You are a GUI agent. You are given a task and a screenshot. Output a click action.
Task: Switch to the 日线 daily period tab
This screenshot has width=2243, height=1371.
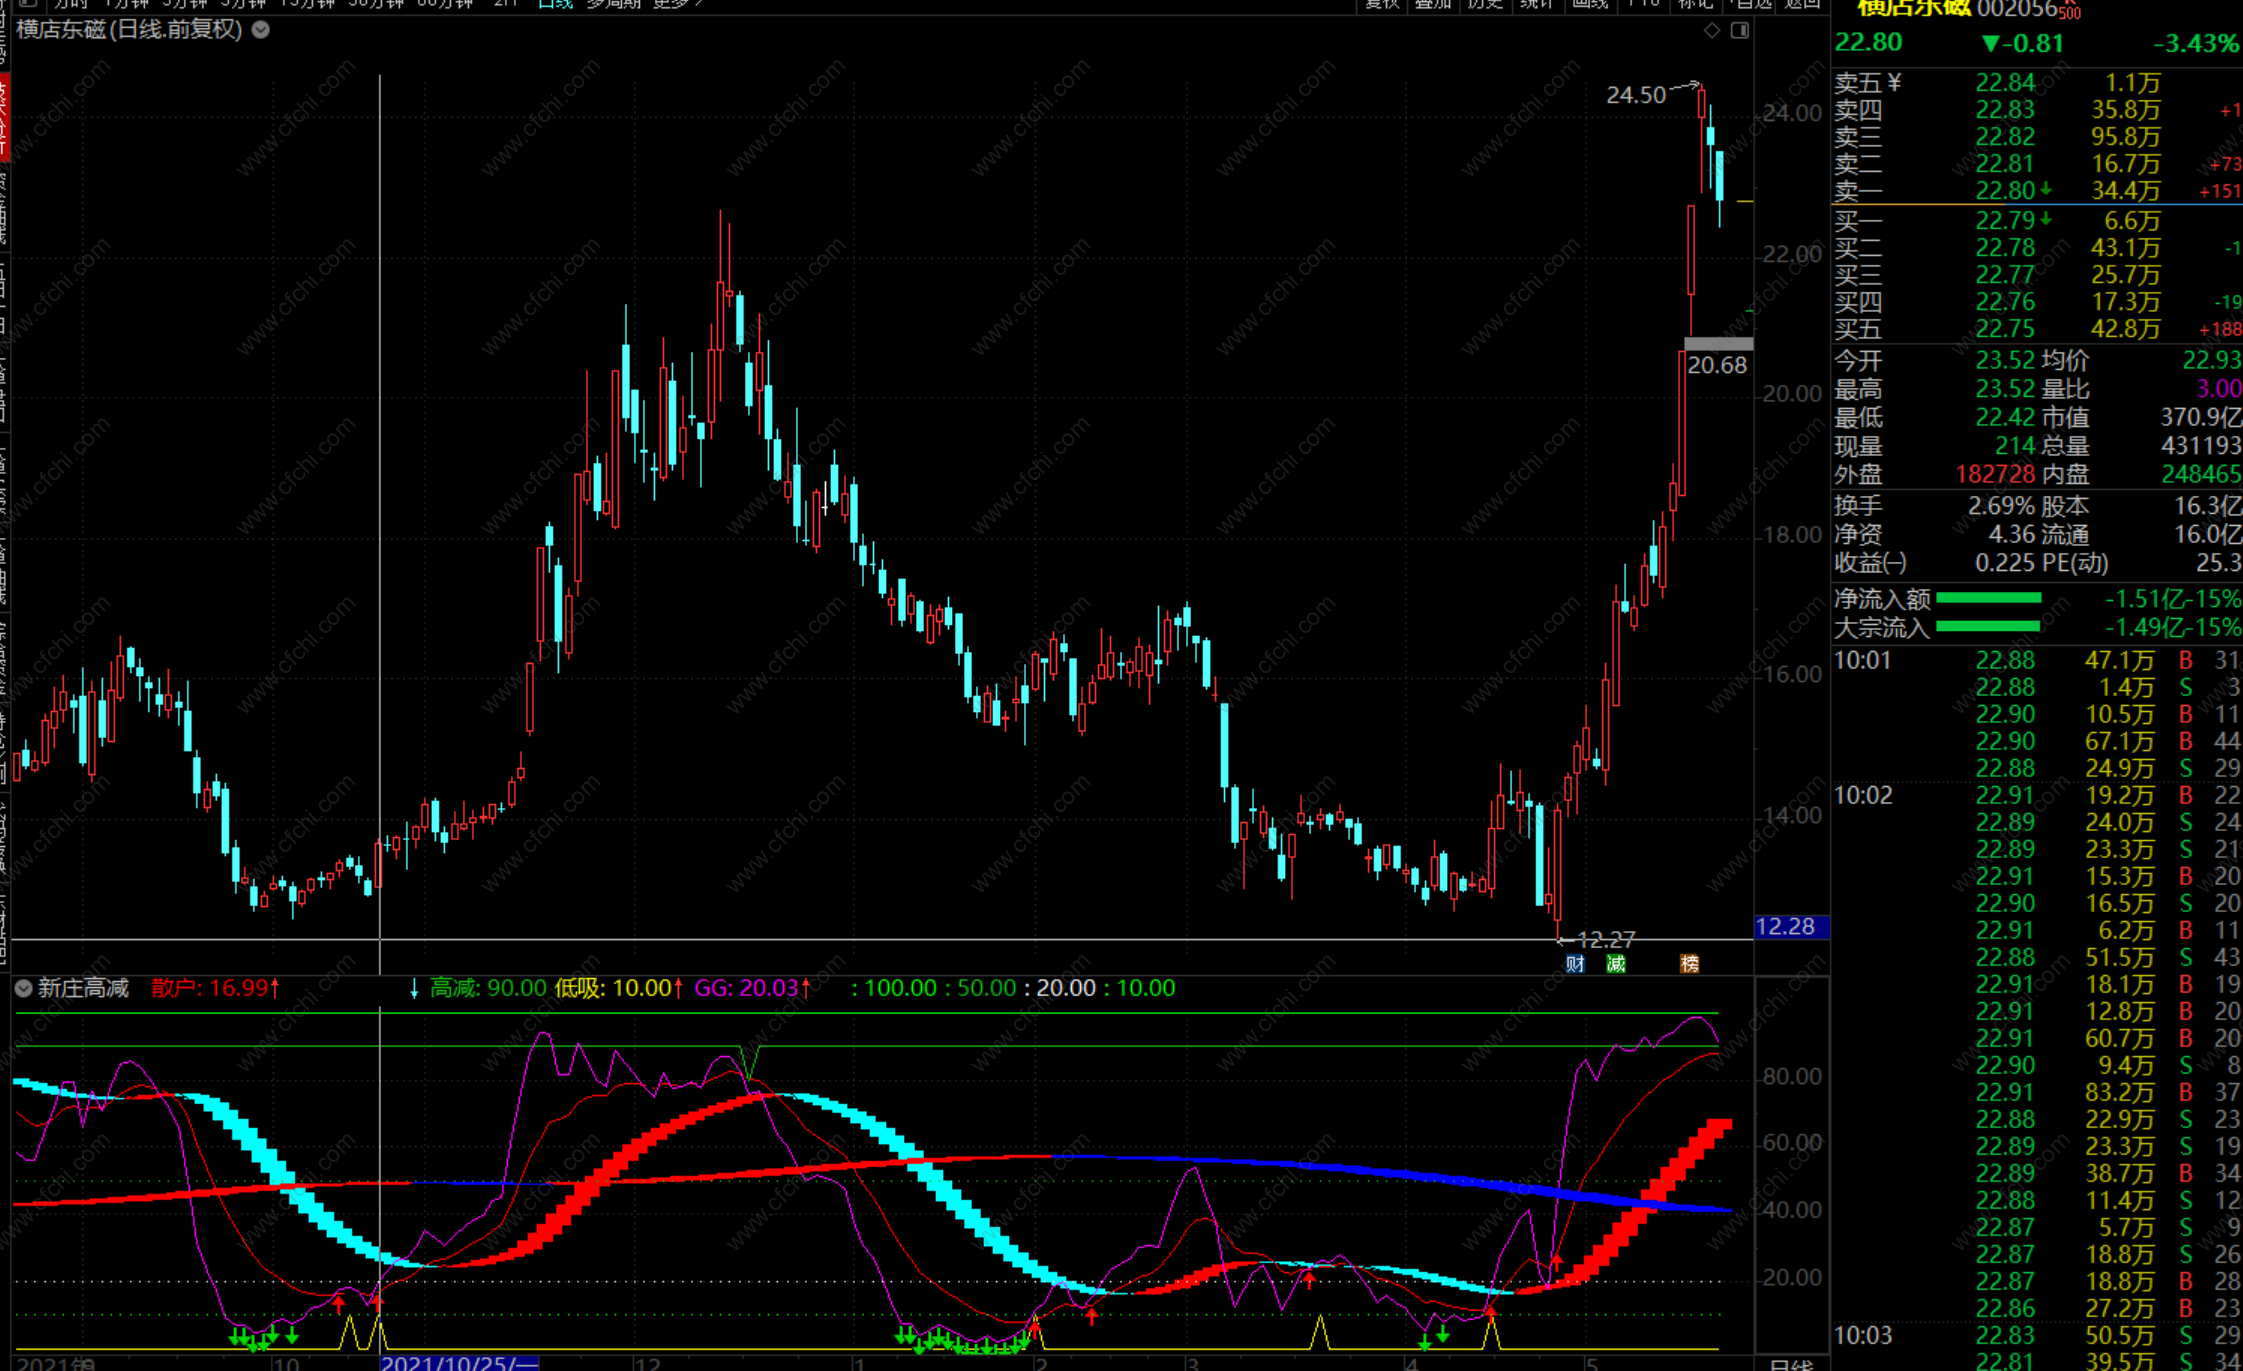[554, 3]
